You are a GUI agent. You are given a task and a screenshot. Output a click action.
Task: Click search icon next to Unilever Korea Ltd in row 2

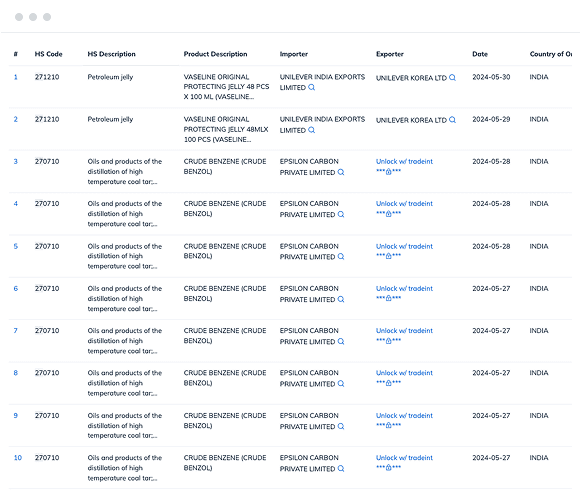tap(452, 120)
